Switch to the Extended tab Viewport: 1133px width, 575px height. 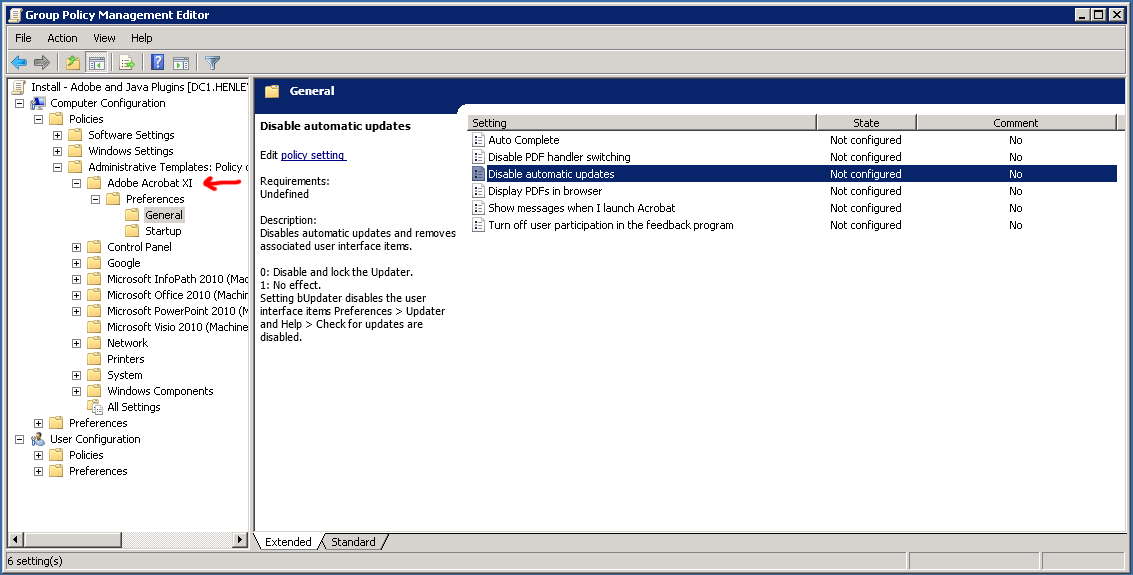(288, 542)
